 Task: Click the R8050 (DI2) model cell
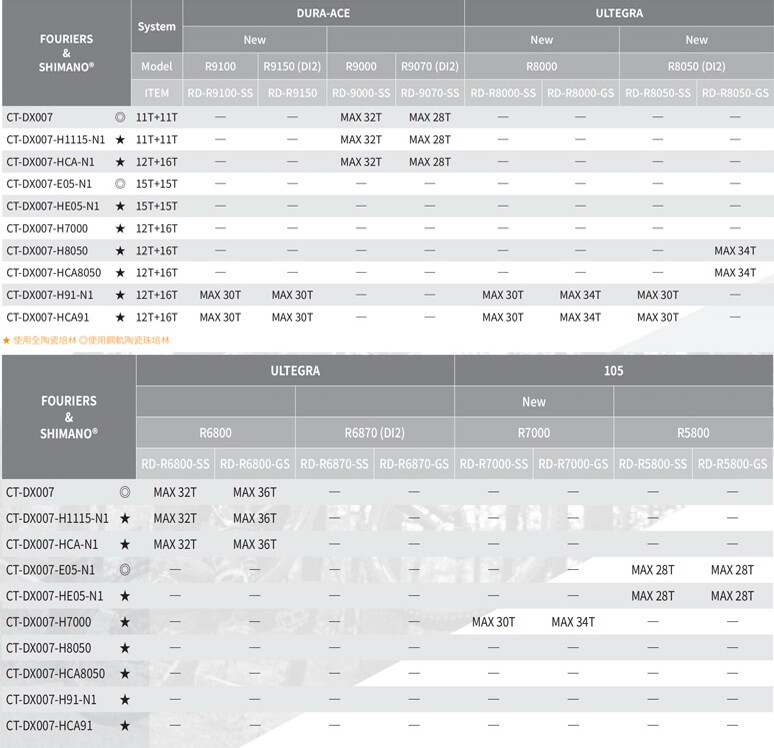point(697,66)
